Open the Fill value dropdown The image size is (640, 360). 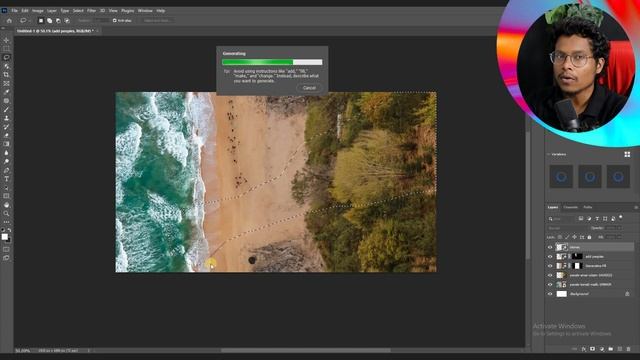(619, 237)
